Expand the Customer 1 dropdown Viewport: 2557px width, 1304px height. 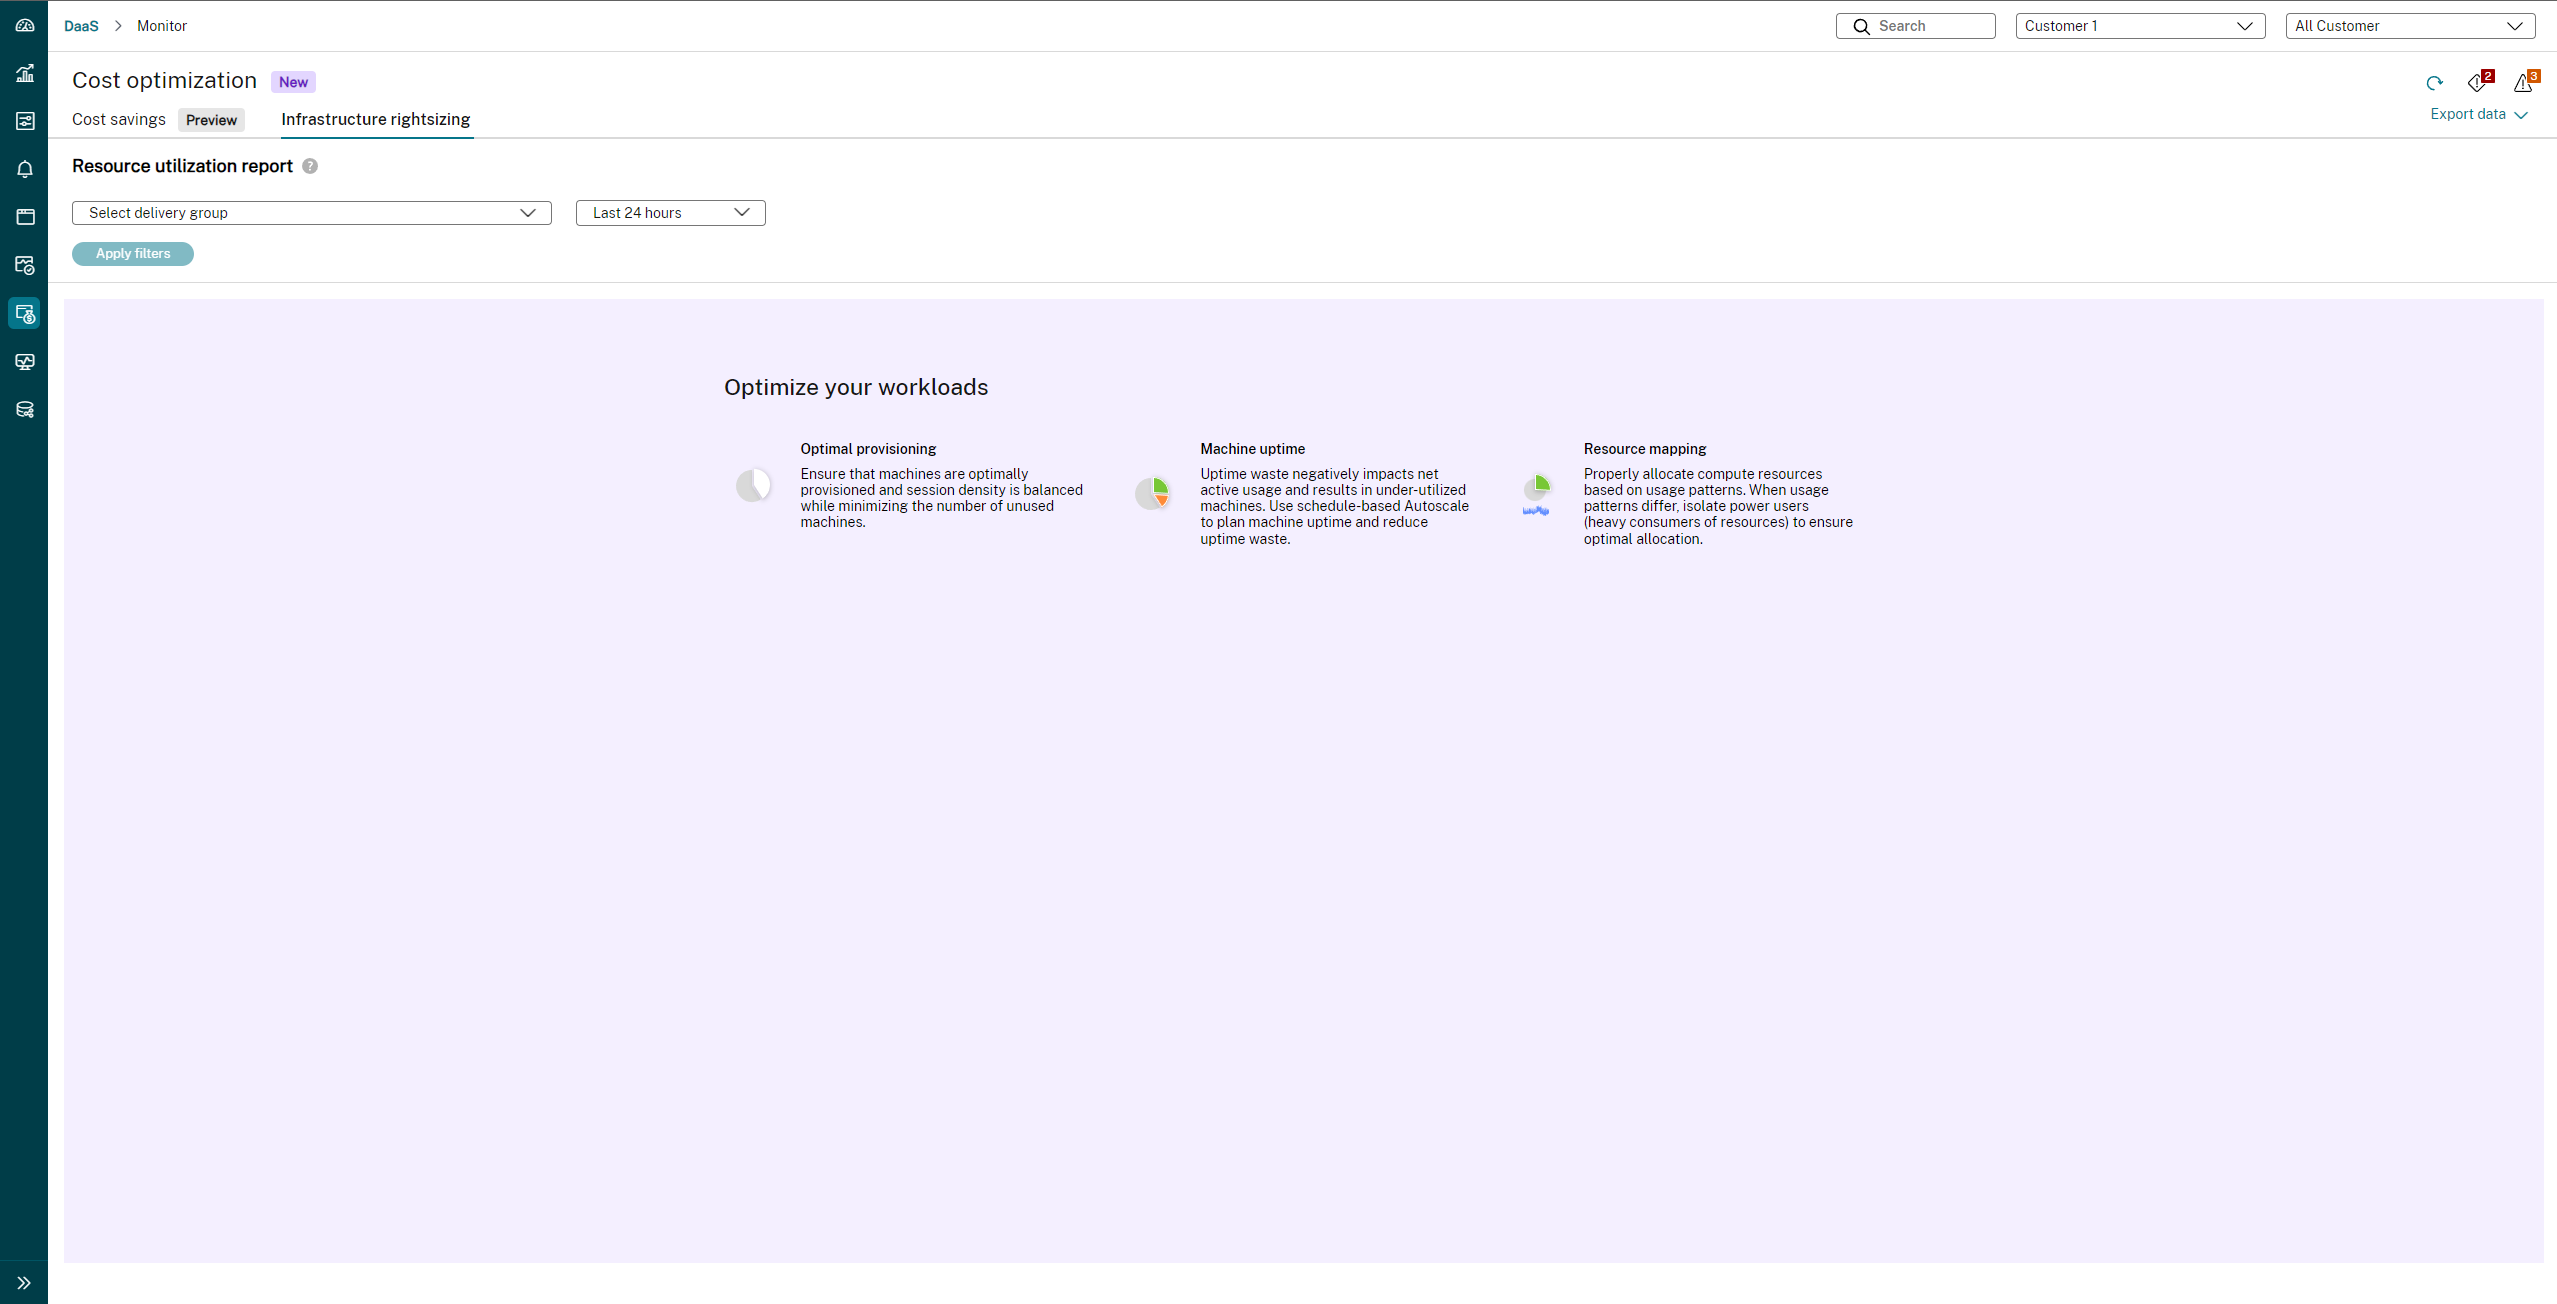point(2139,26)
